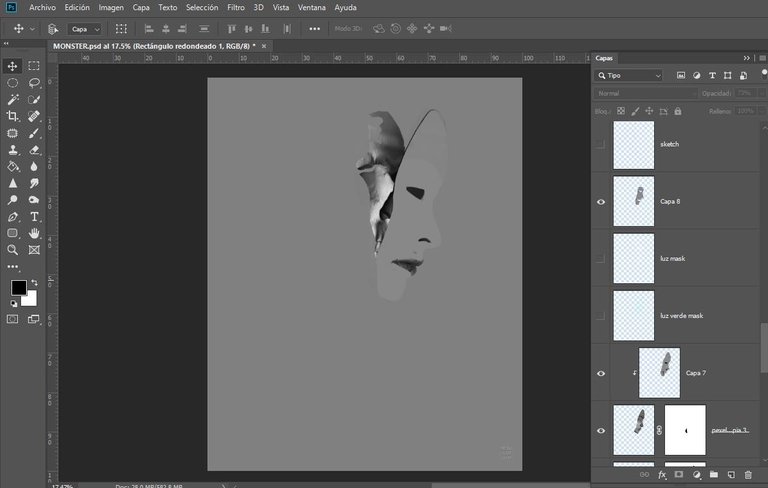Select the Move tool
768x488 pixels.
(13, 66)
